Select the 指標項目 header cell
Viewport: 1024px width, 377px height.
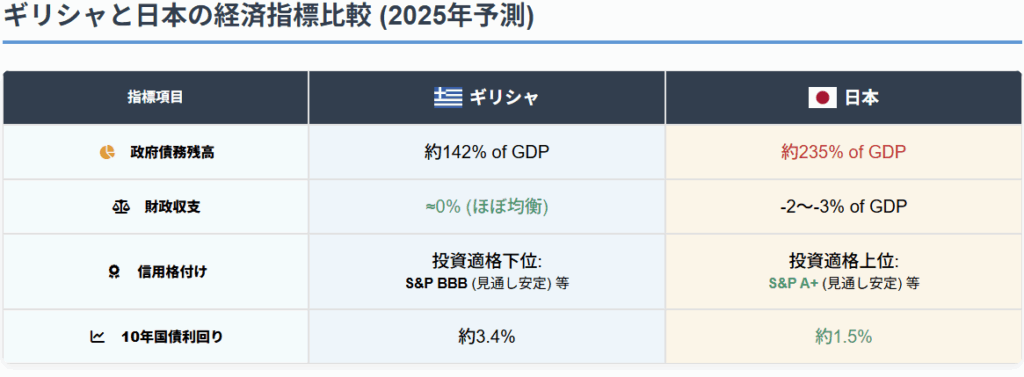click(155, 98)
